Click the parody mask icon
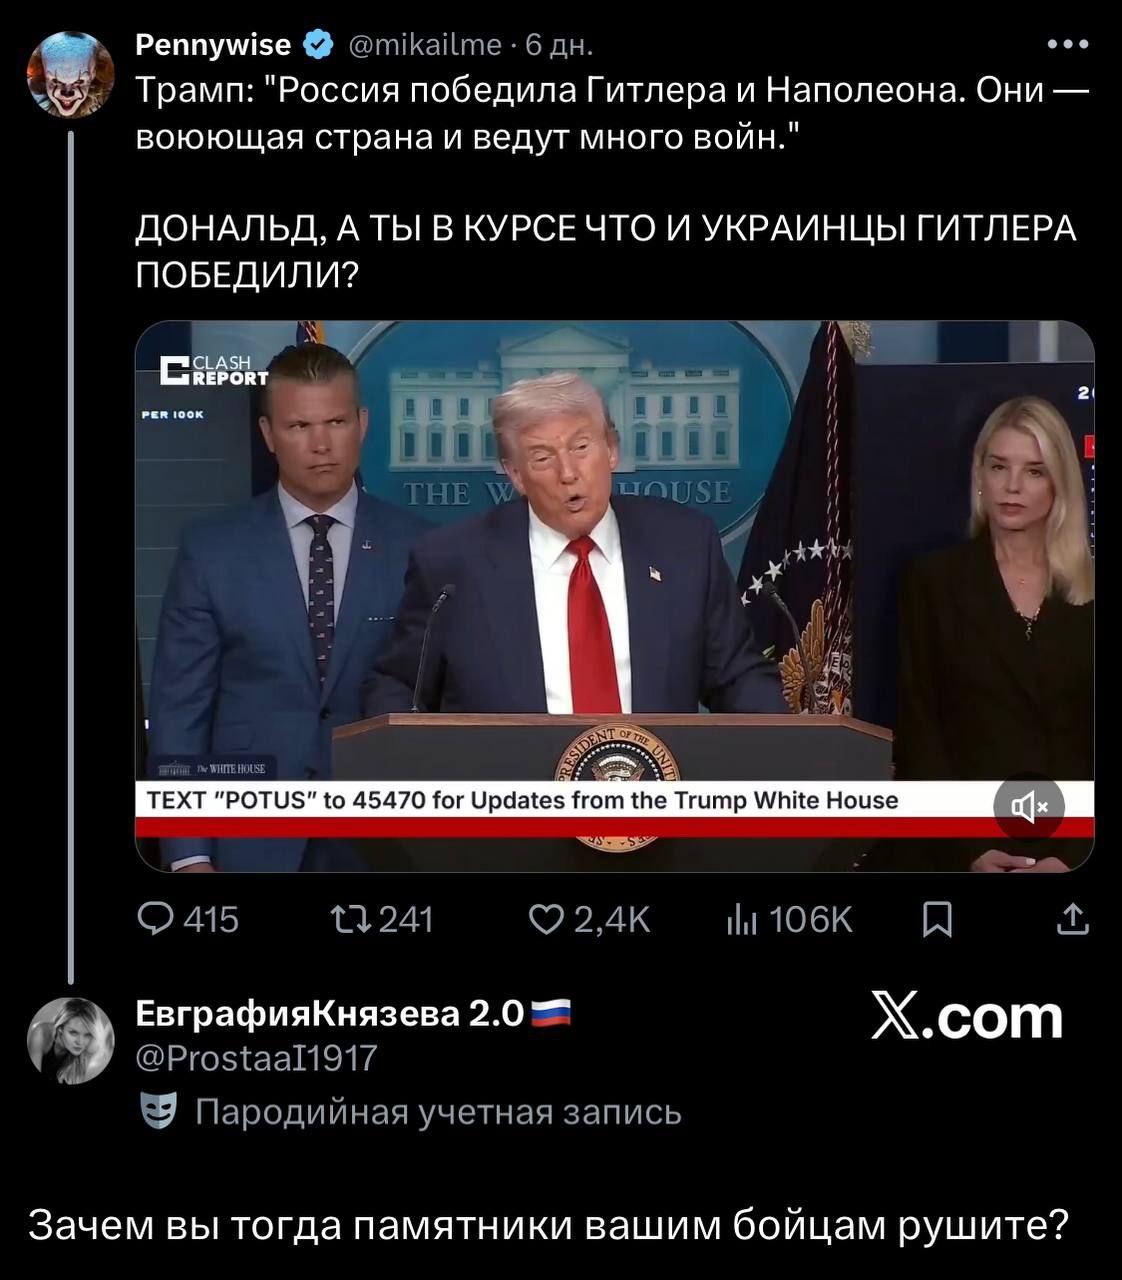 (156, 1111)
